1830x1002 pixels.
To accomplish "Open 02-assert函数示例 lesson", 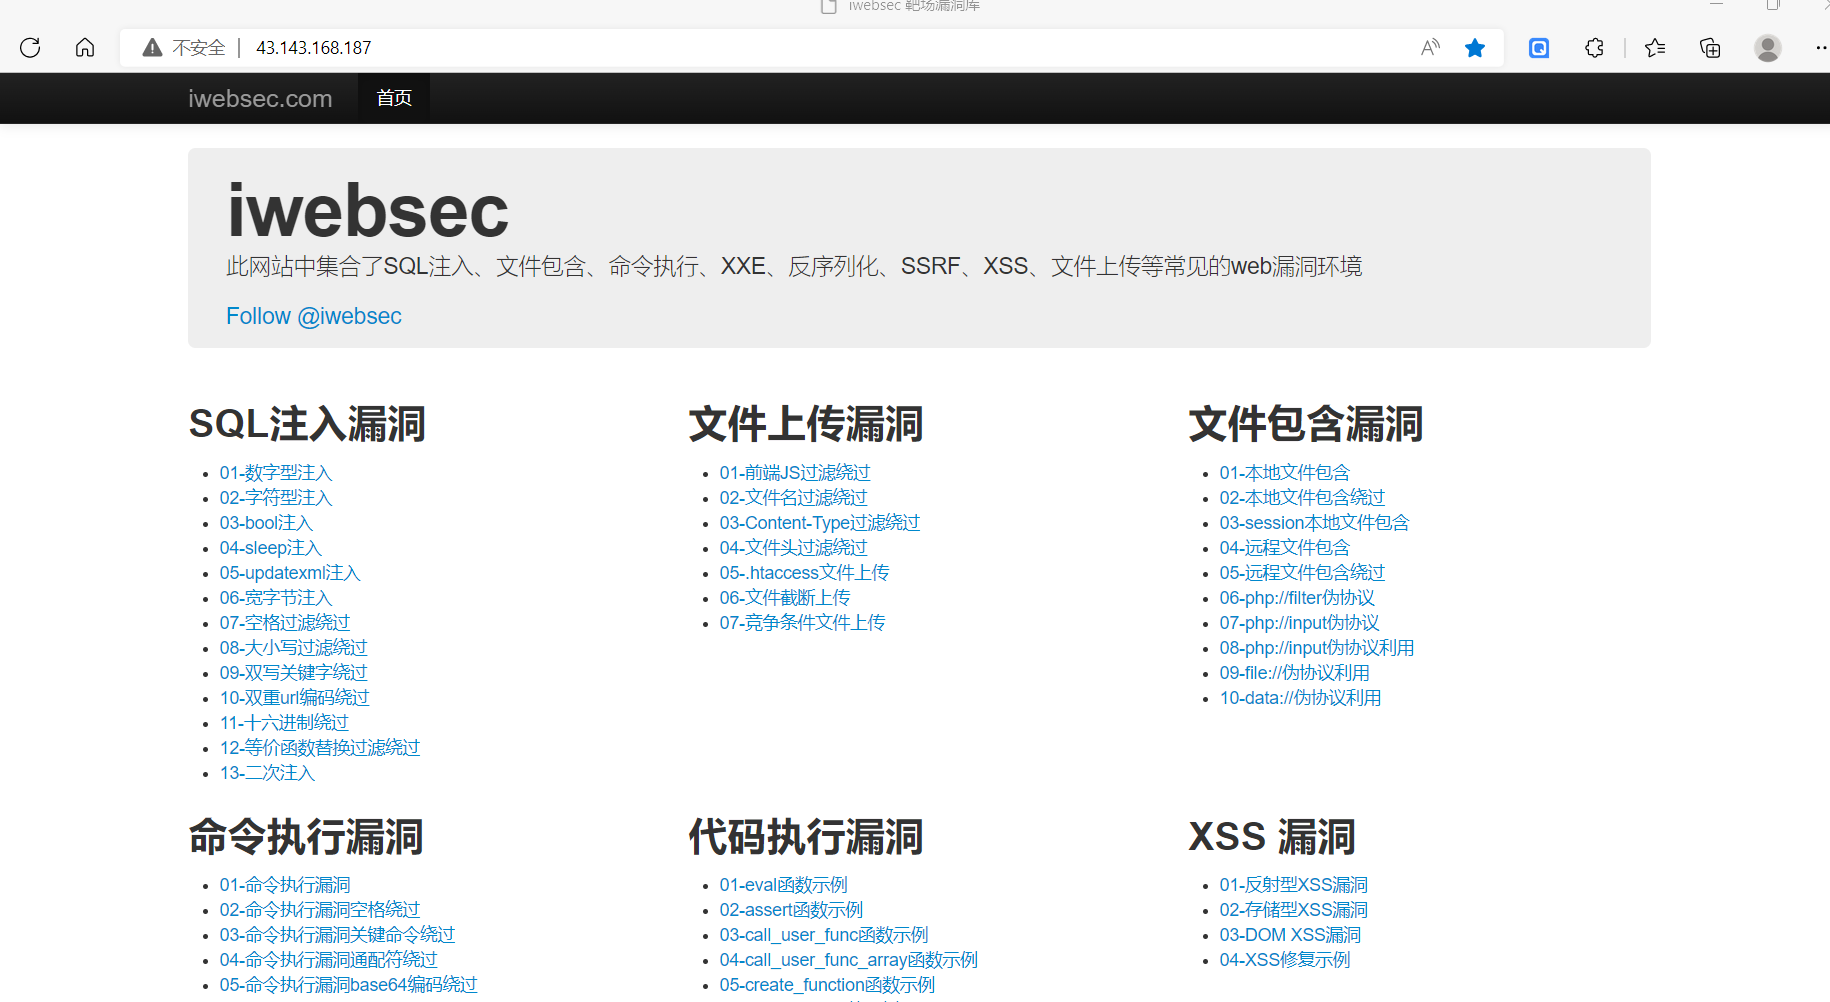I will 791,910.
